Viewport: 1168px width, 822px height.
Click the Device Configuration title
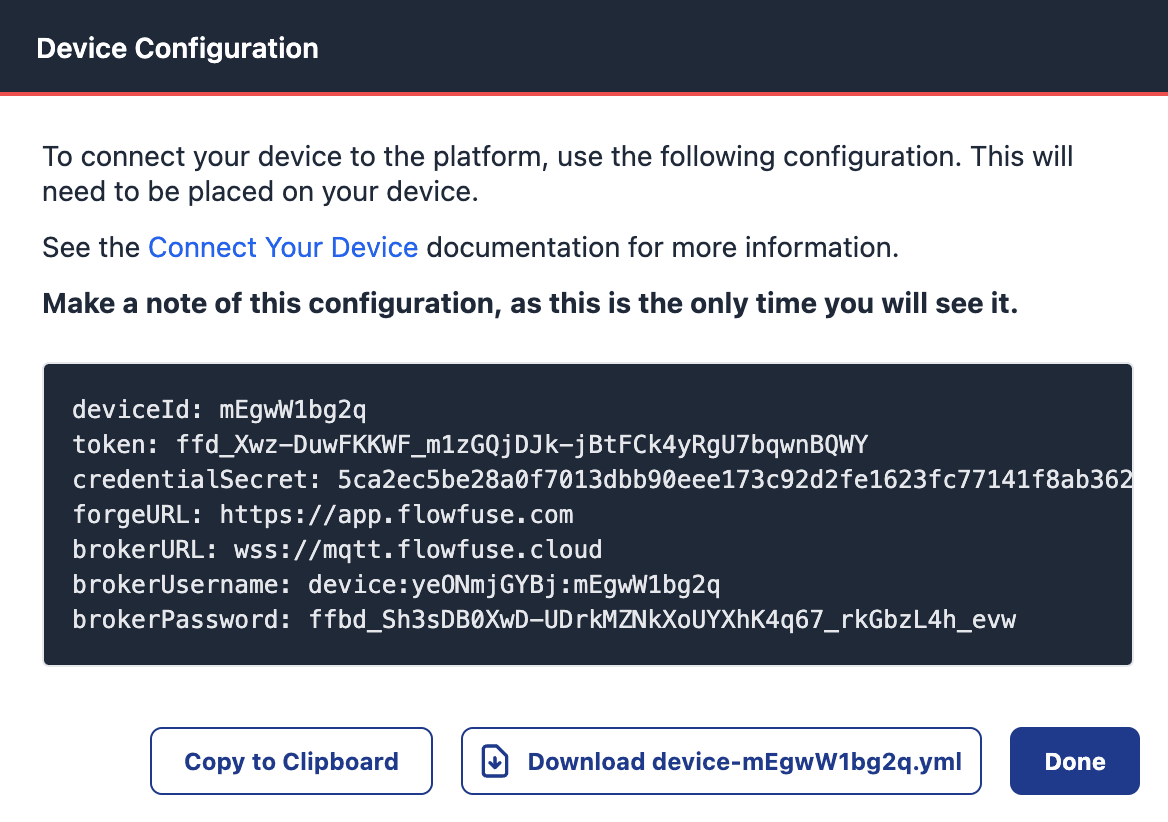pyautogui.click(x=177, y=47)
